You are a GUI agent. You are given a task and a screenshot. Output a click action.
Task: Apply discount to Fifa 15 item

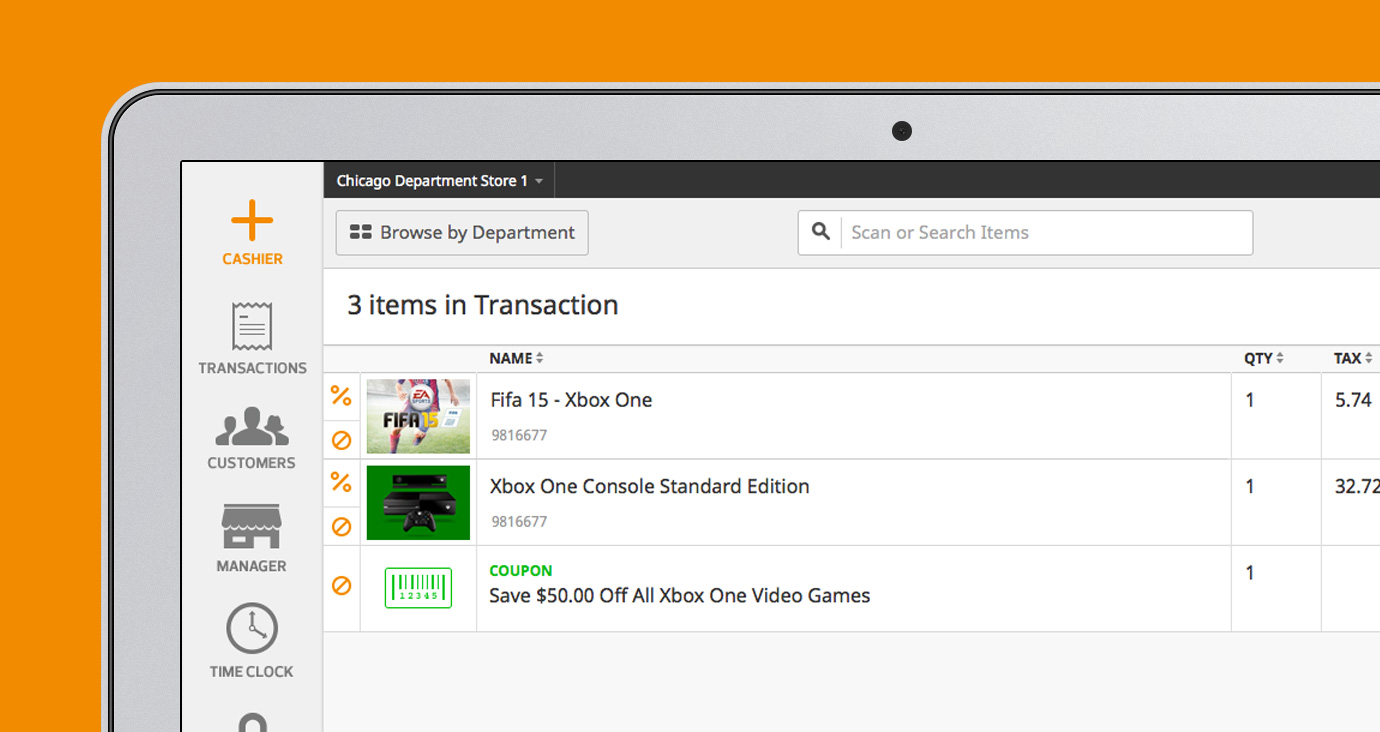341,396
